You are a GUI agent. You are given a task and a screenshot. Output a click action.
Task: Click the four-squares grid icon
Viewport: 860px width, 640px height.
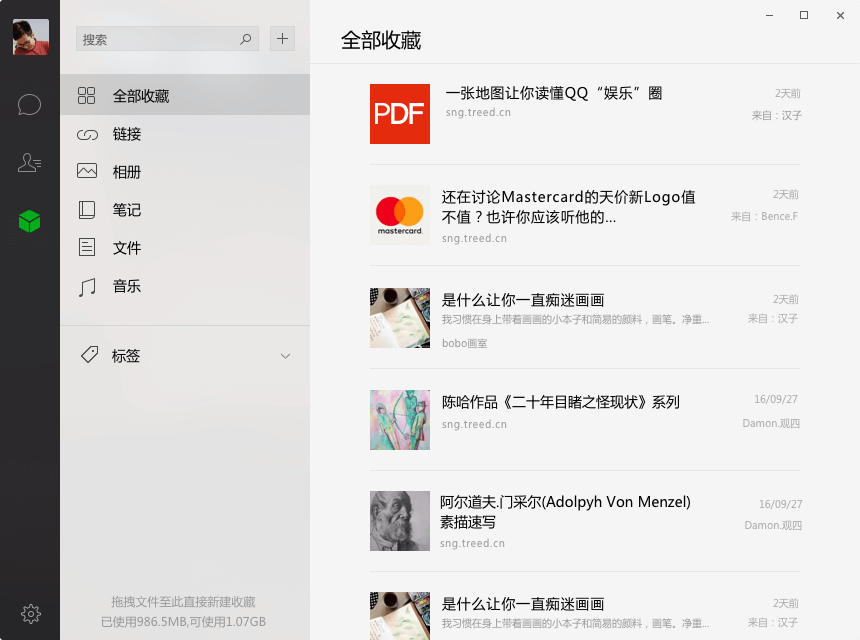click(x=87, y=95)
